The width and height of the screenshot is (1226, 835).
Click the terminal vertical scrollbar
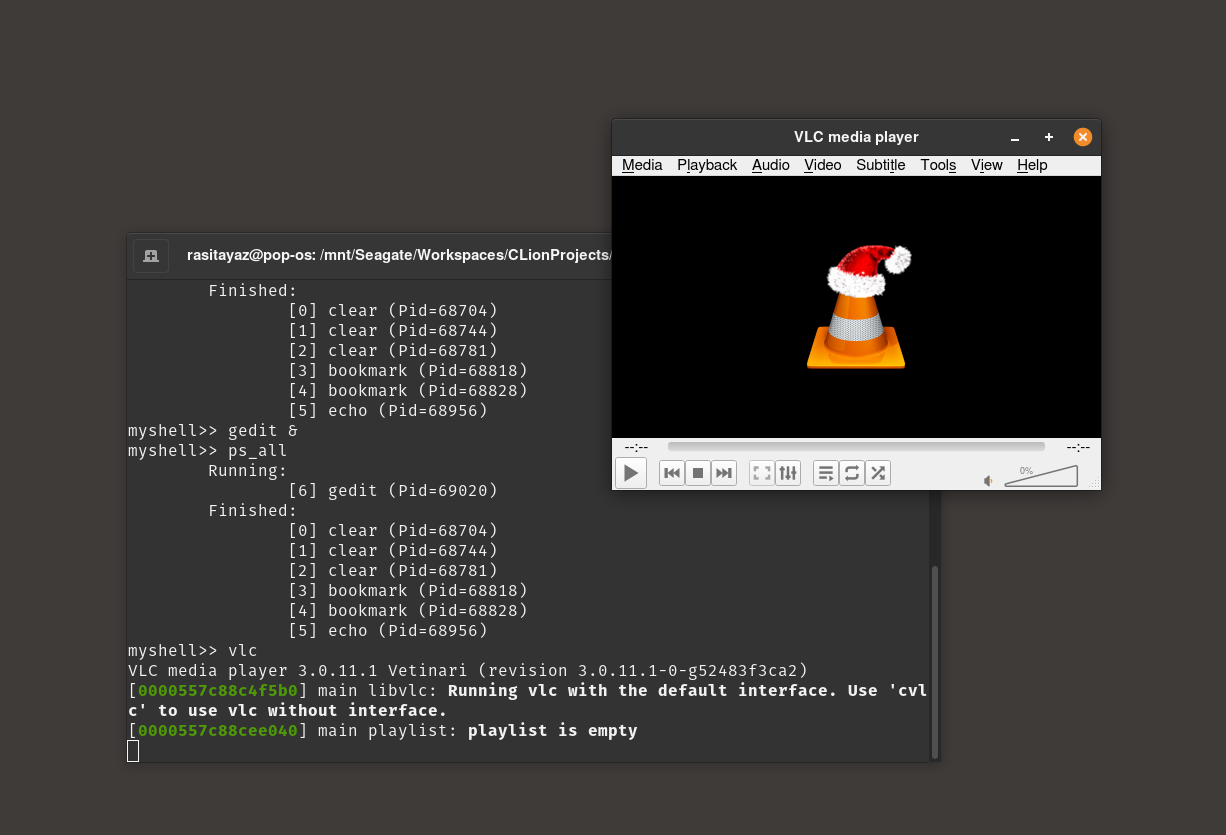(935, 661)
